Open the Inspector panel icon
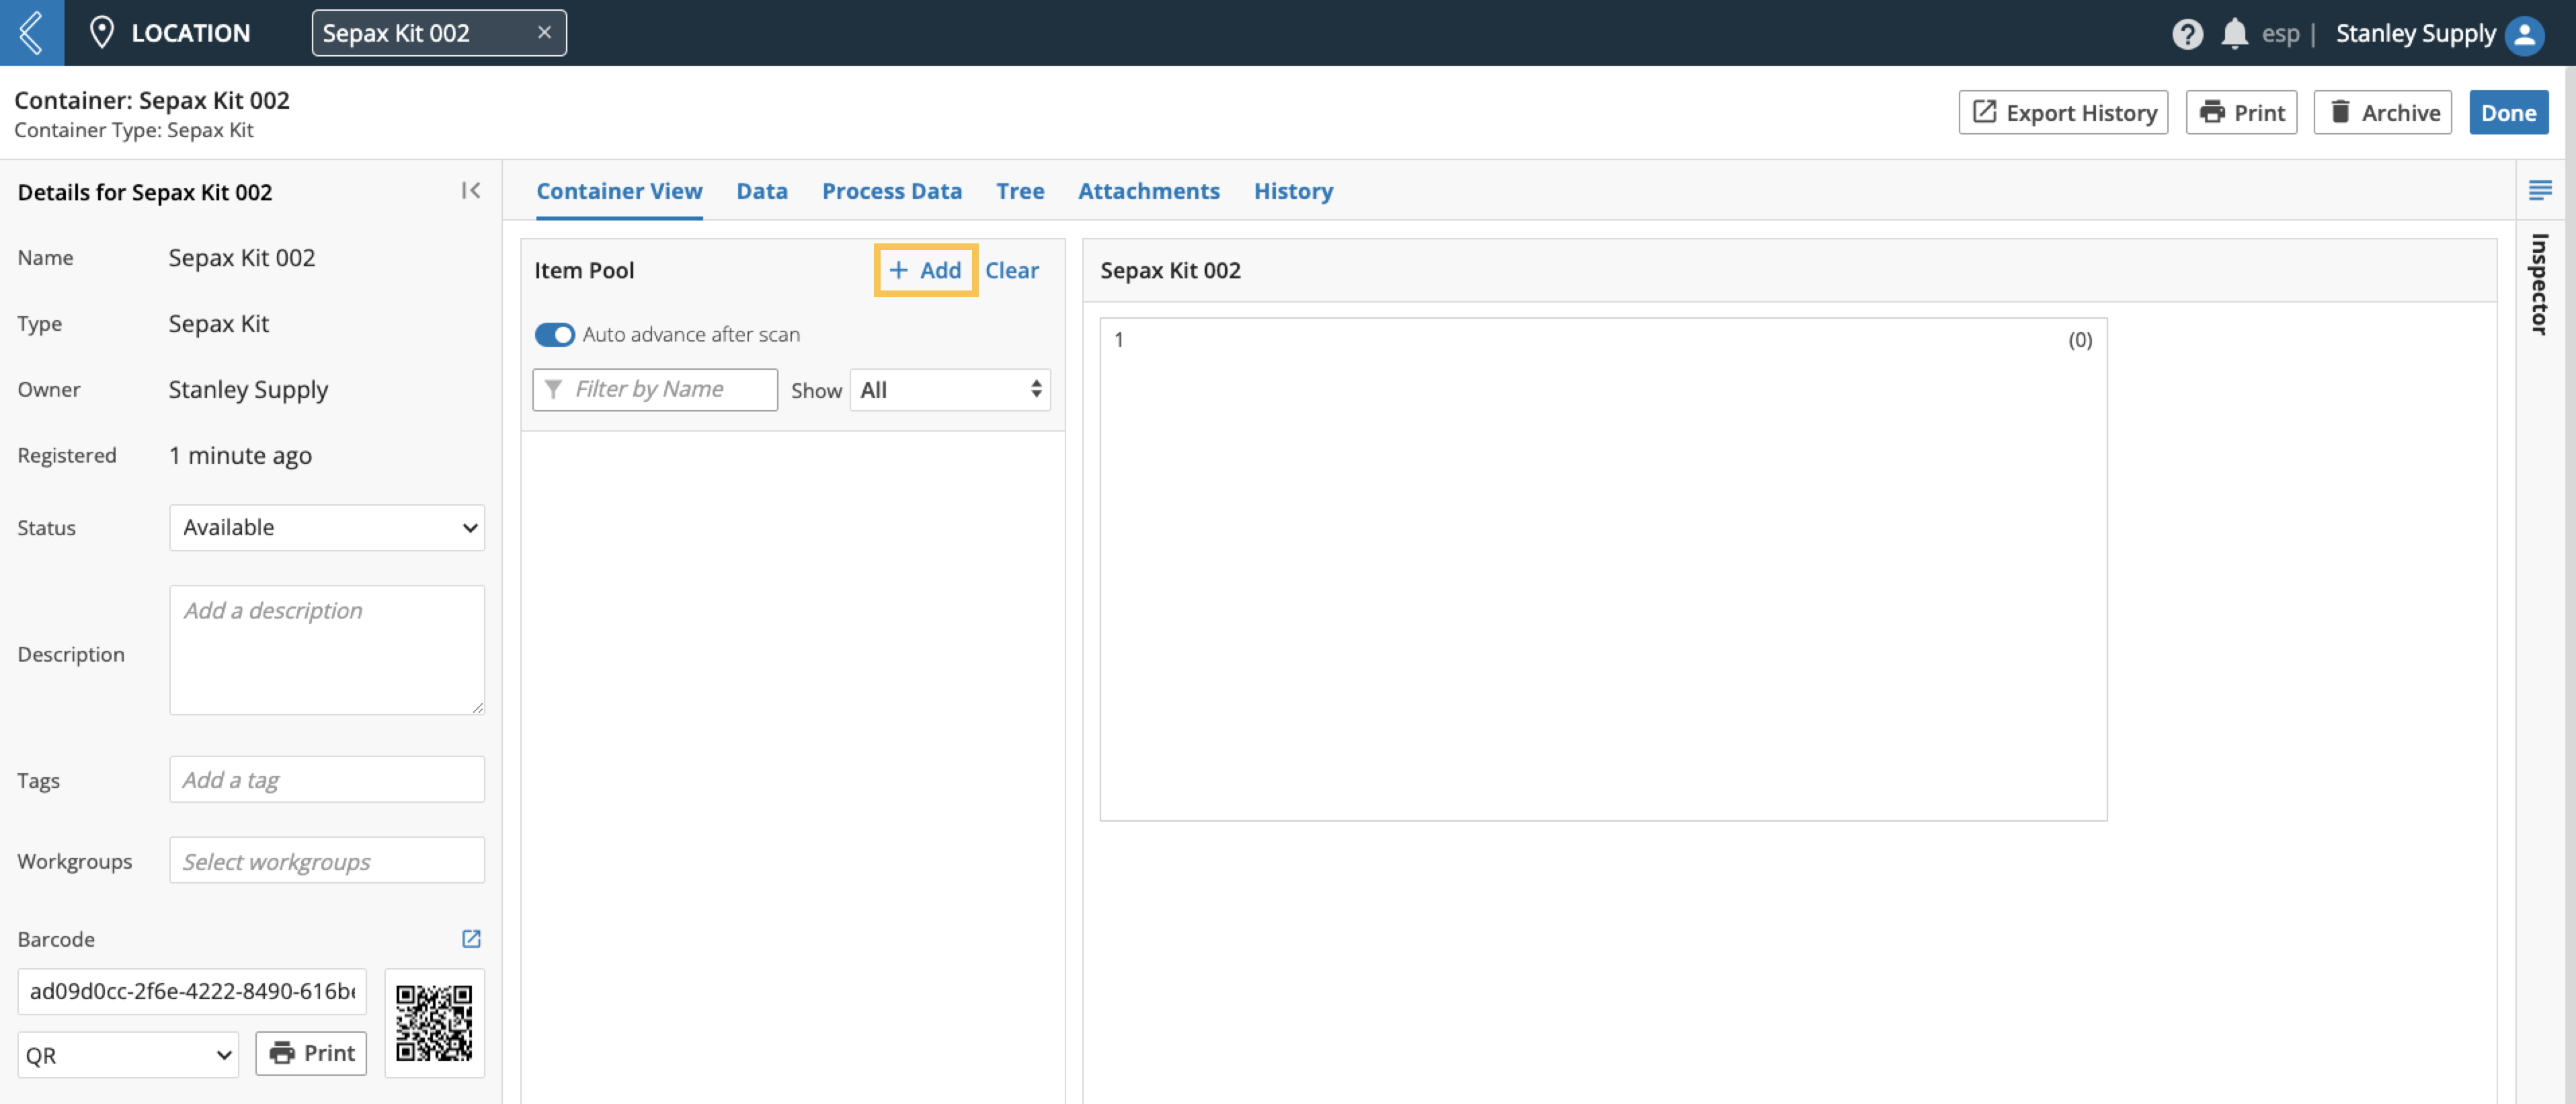This screenshot has width=2576, height=1104. [x=2540, y=190]
